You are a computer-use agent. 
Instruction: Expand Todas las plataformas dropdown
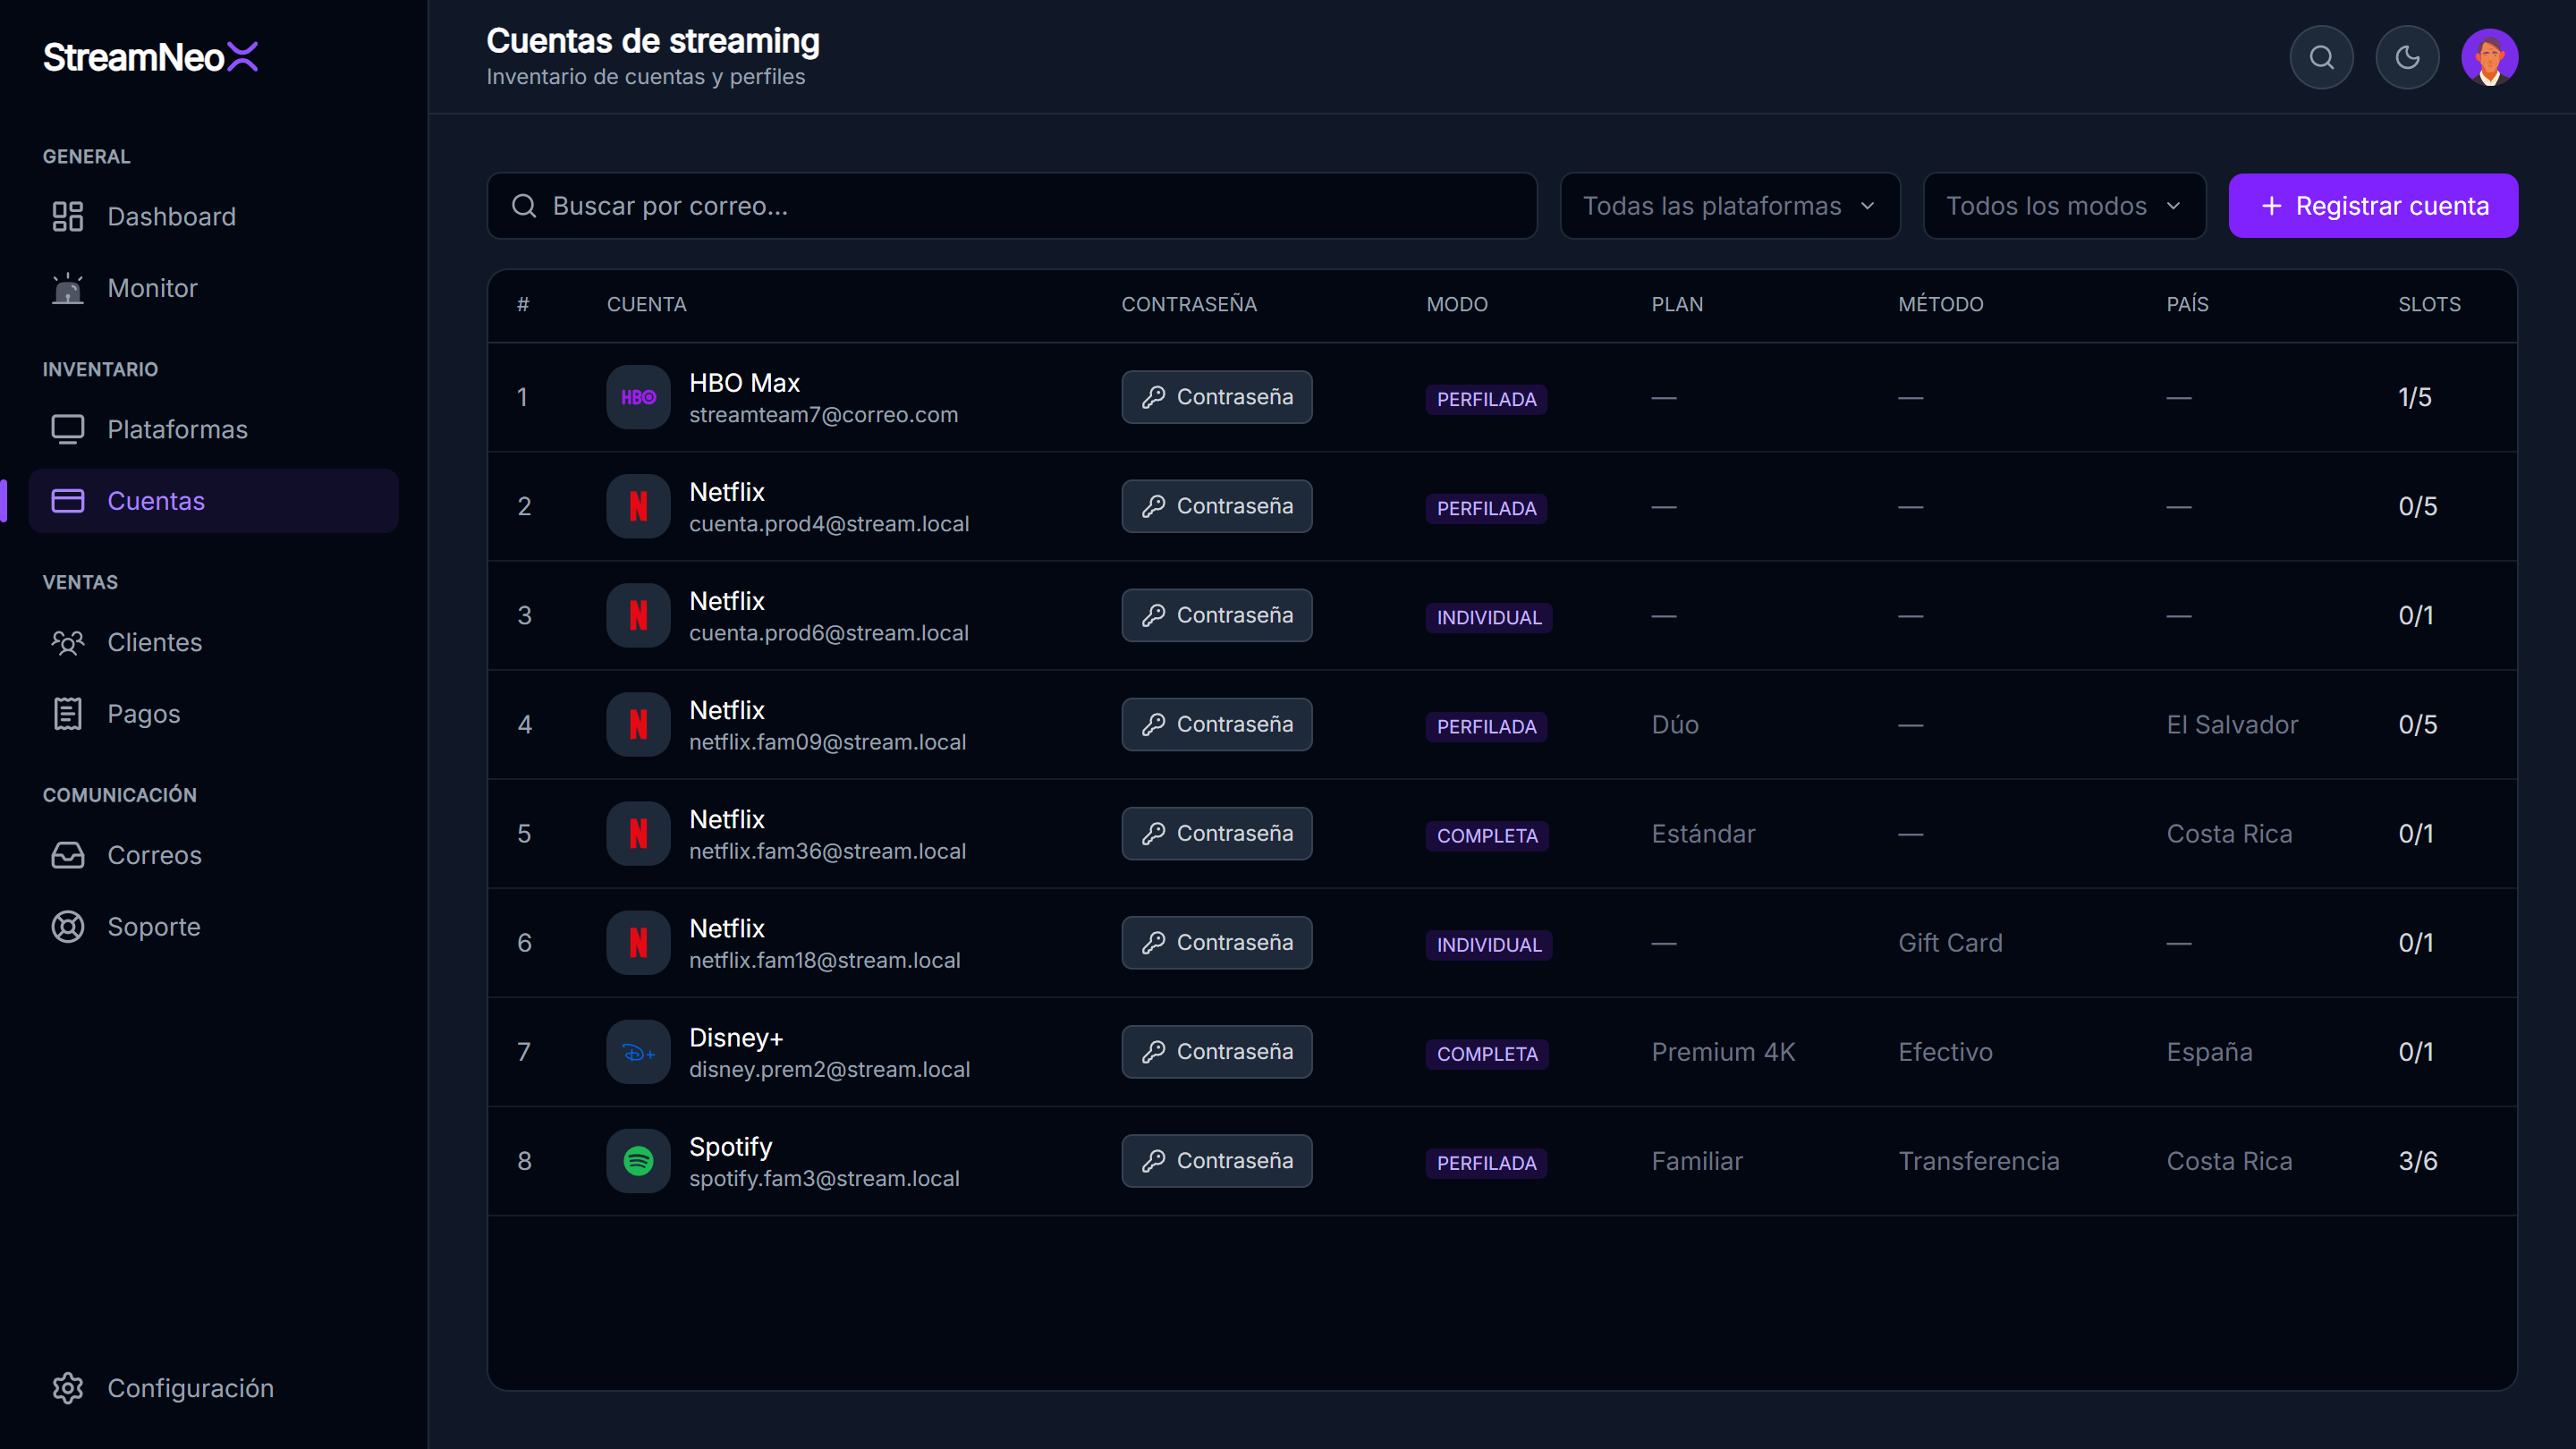1729,206
